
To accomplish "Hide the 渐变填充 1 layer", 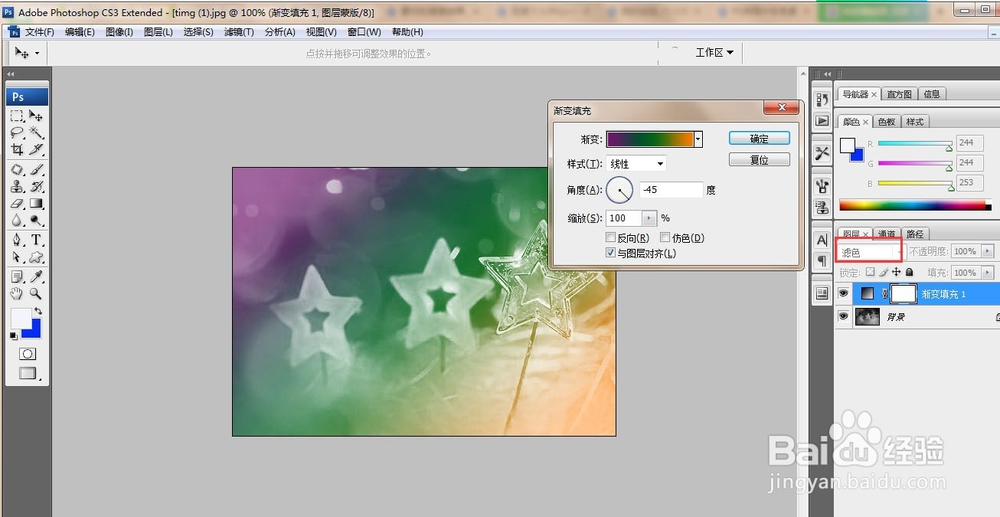I will [843, 293].
